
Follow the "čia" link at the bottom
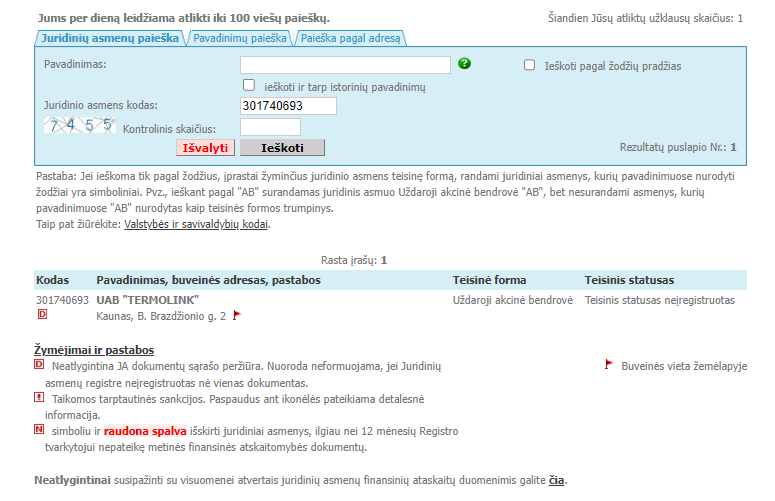[555, 480]
